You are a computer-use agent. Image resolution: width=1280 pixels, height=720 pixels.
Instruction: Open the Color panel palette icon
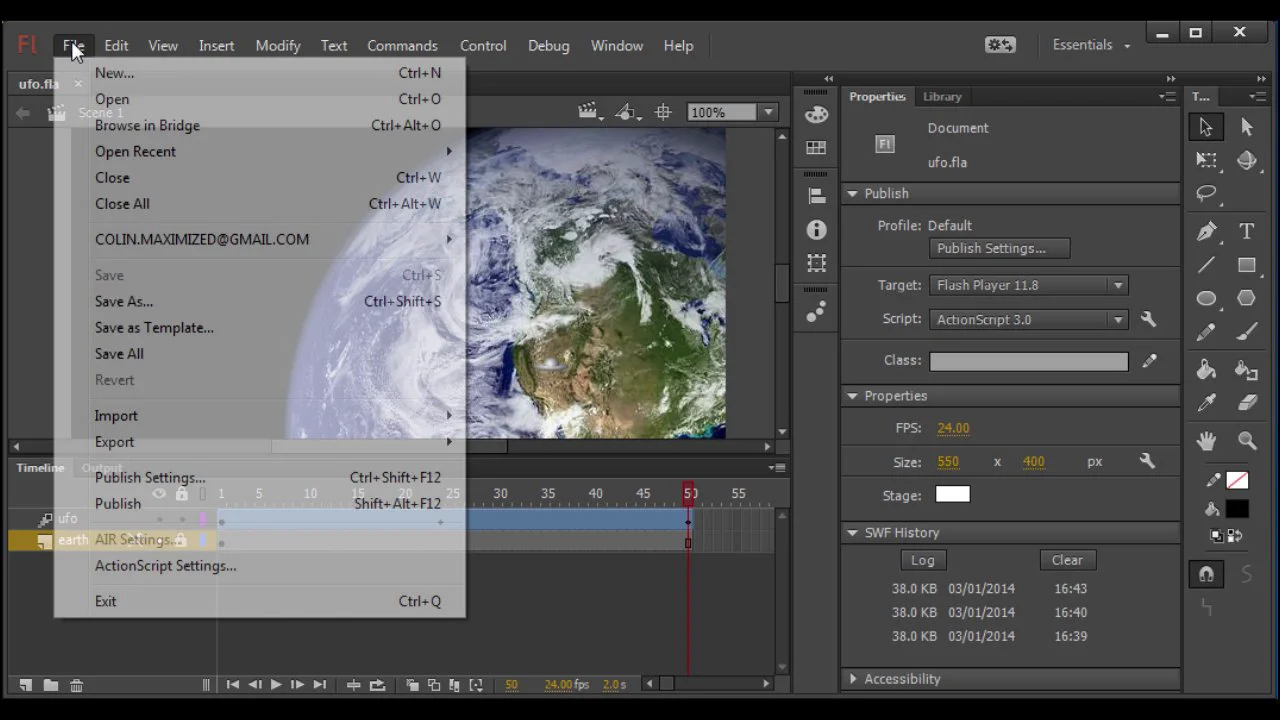click(816, 114)
